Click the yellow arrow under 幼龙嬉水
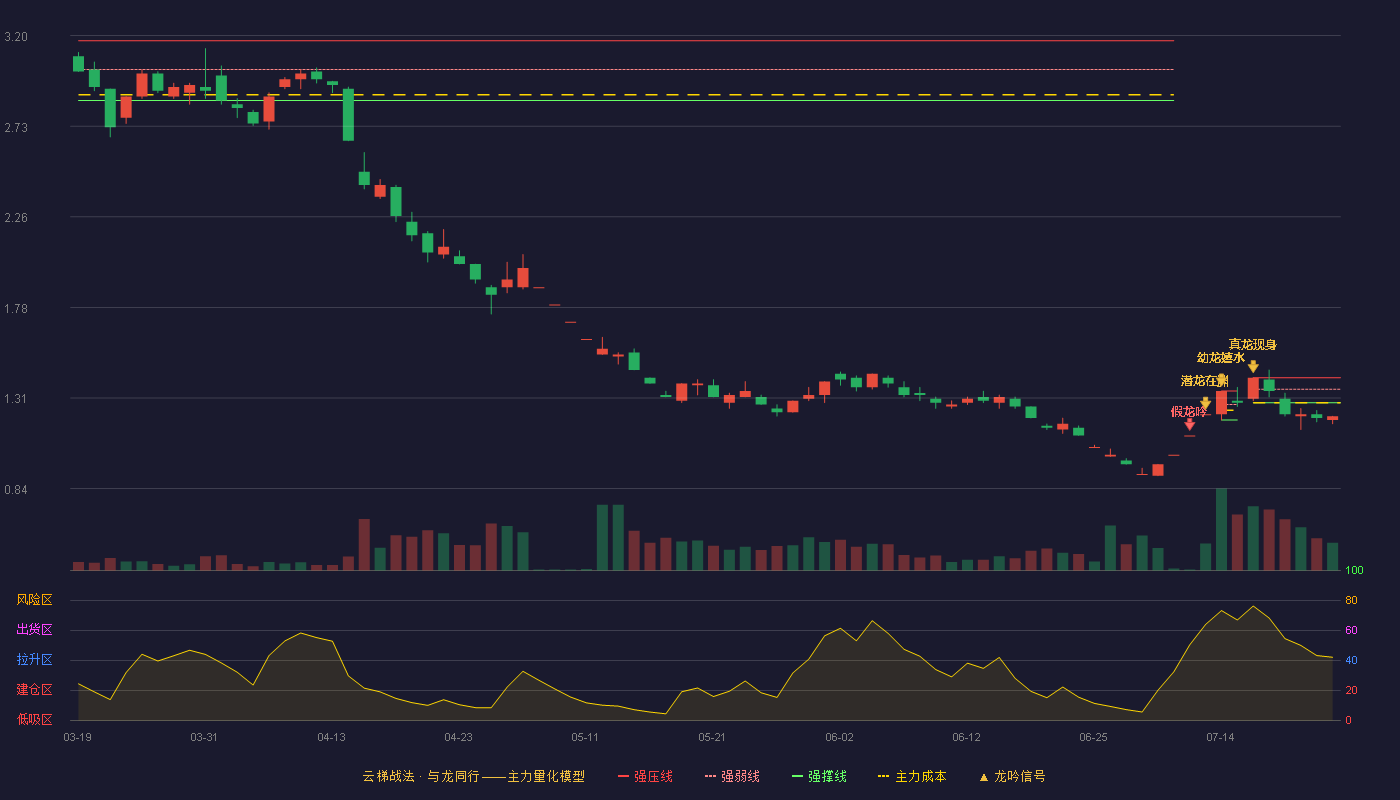1400x800 pixels. point(1221,380)
